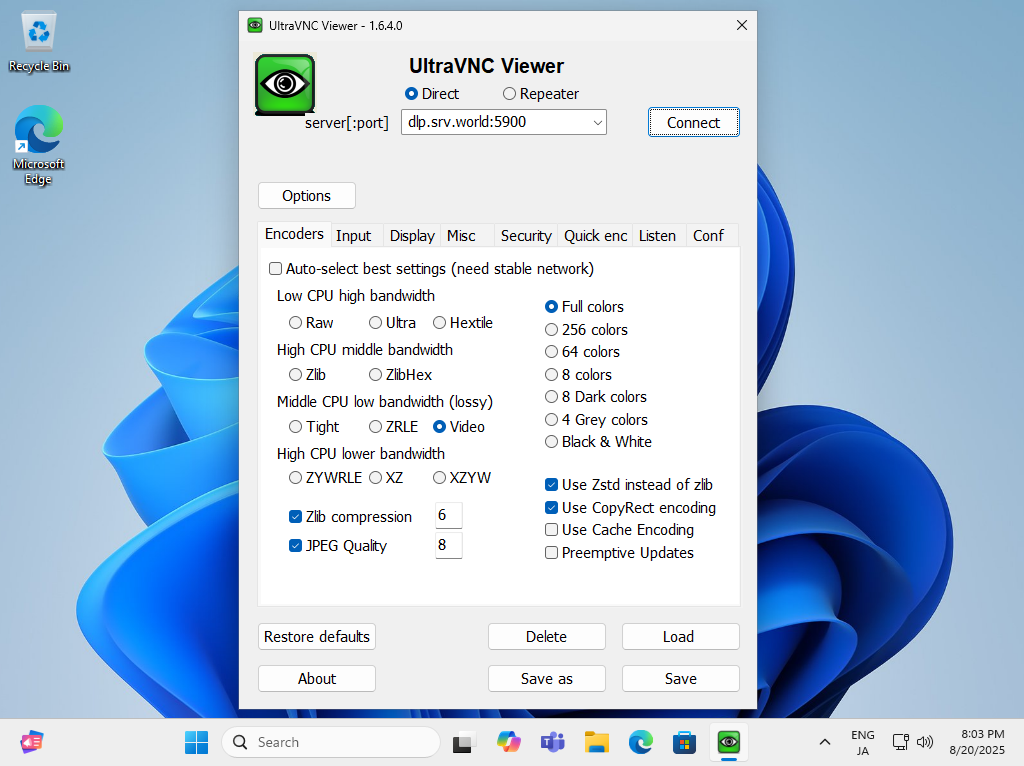Open volume tray icon
1024x766 pixels.
tap(924, 742)
